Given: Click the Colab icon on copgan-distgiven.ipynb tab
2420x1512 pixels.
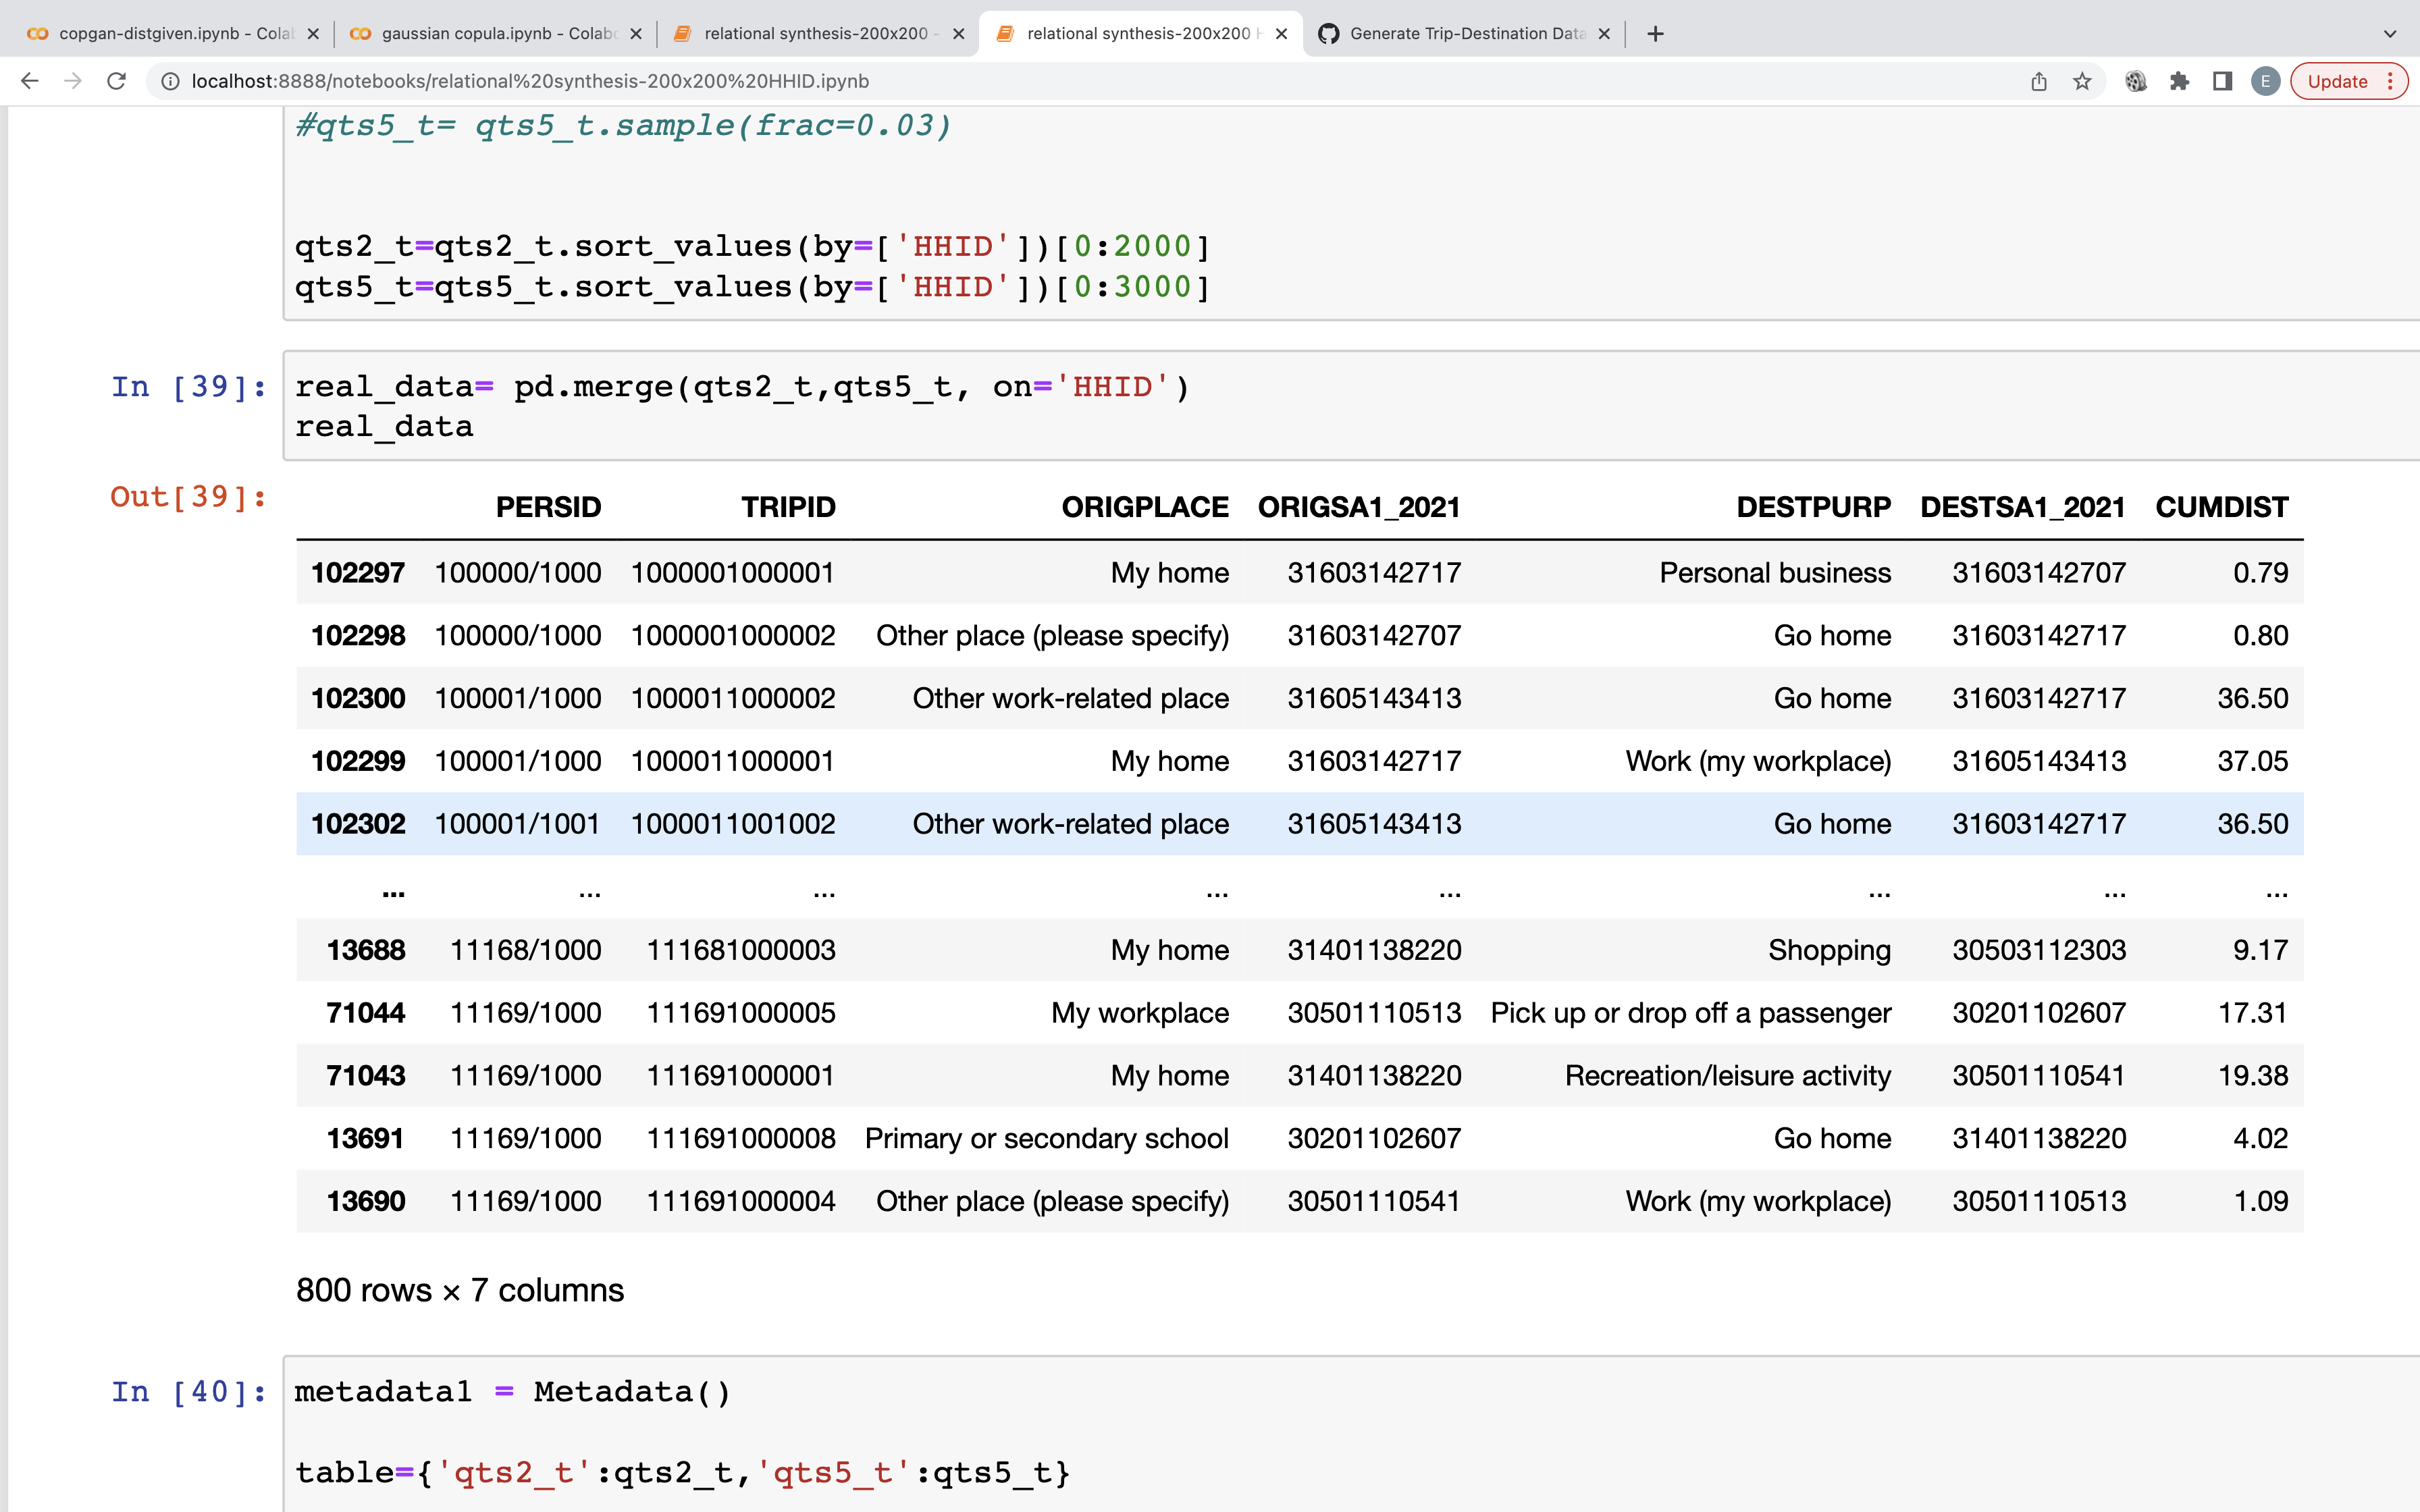Looking at the screenshot, I should [38, 33].
